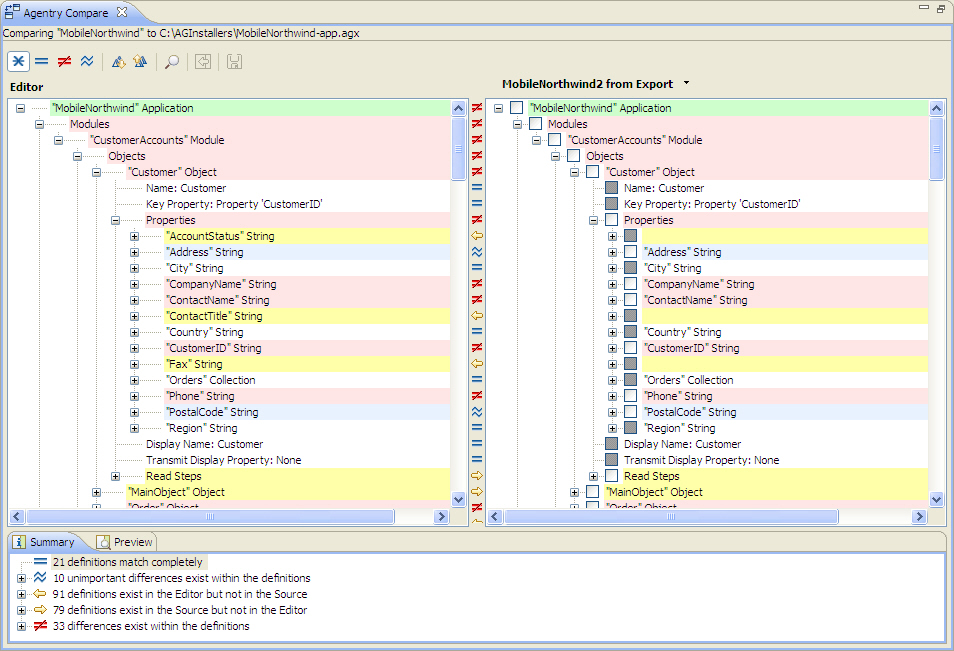This screenshot has height=651, width=954.
Task: Click the Editor pane vertical scrollbar thumb
Action: click(x=459, y=148)
